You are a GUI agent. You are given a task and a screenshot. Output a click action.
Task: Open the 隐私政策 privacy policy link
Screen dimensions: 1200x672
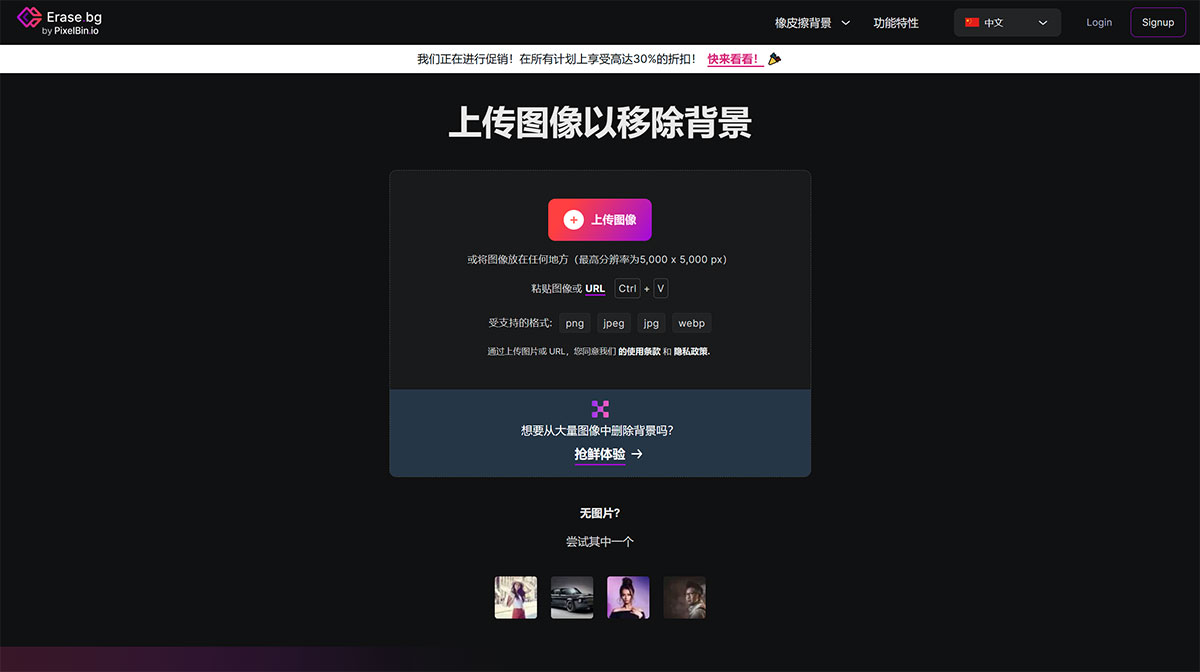(691, 352)
